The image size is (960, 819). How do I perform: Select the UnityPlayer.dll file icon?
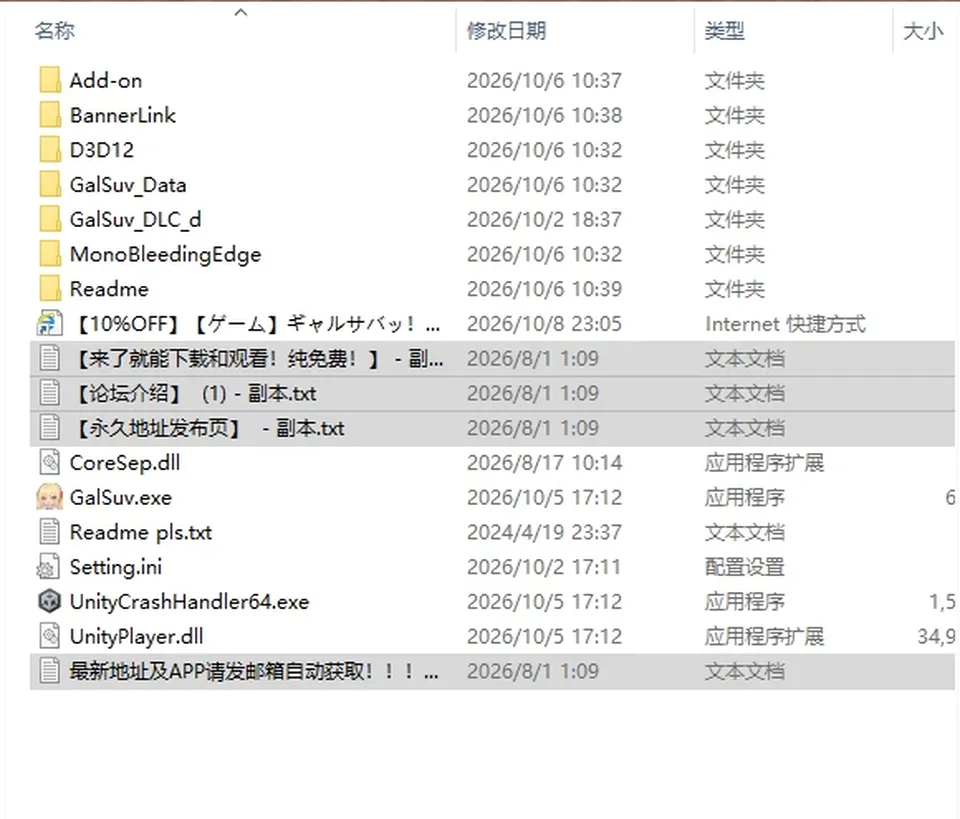tap(50, 637)
